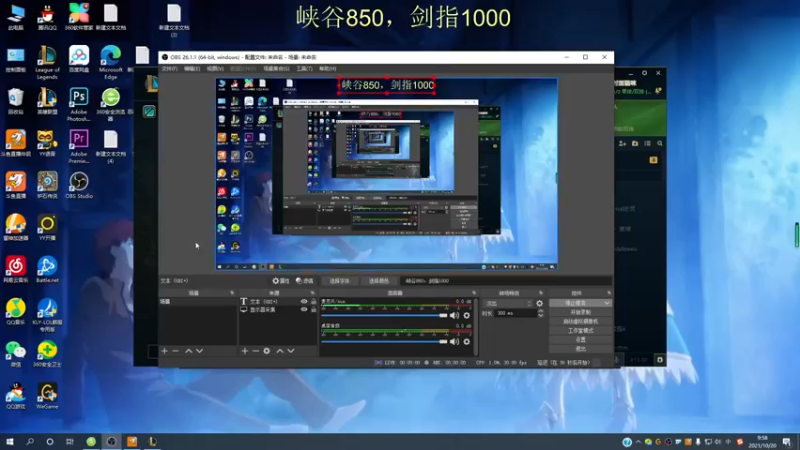
Task: Adjust the 桌面音频 volume slider
Action: click(x=384, y=341)
